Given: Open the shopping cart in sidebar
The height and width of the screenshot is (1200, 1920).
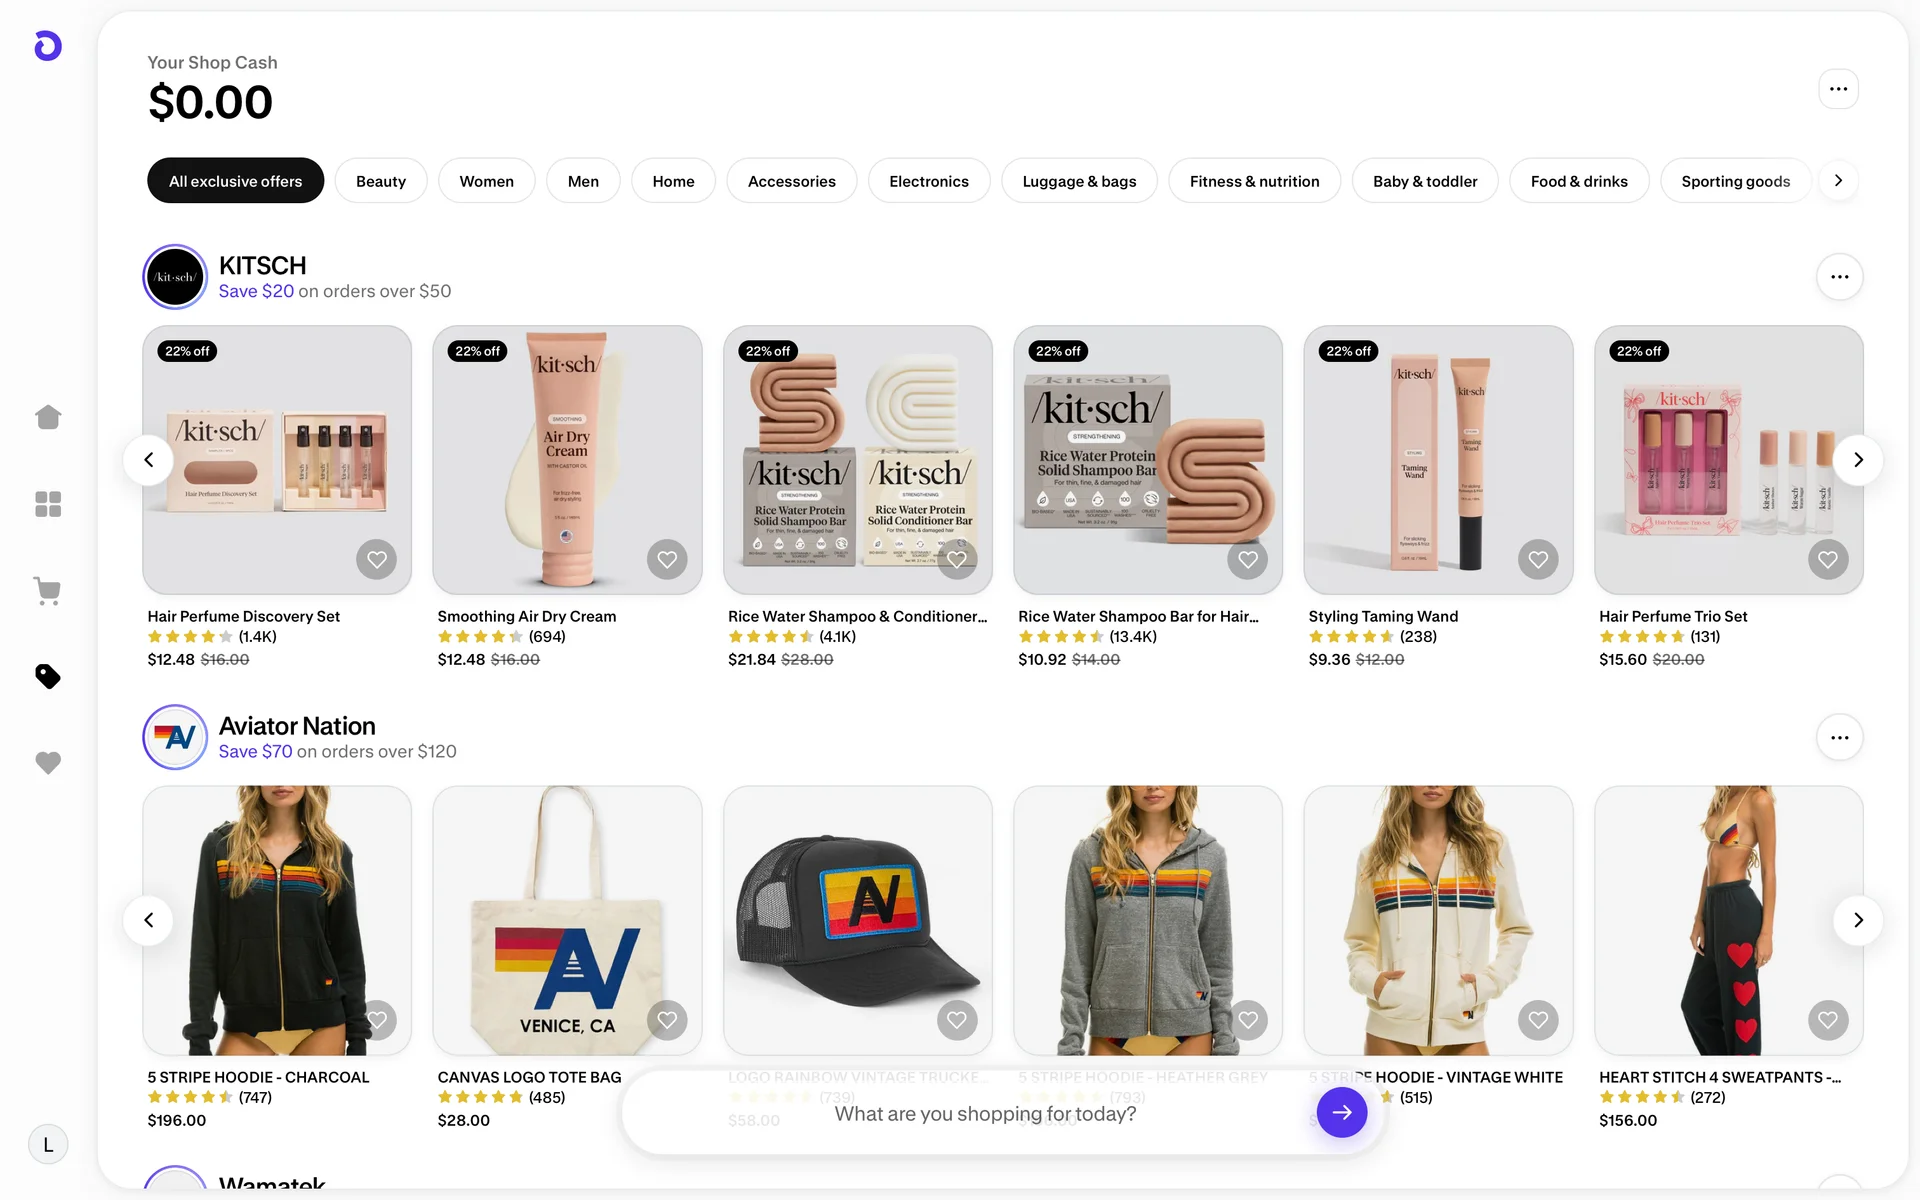Looking at the screenshot, I should [x=48, y=590].
